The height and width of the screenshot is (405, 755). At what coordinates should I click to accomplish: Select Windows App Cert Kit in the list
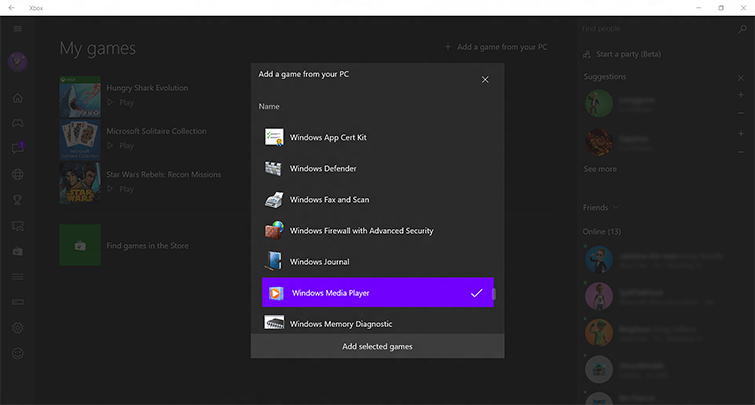[x=378, y=137]
